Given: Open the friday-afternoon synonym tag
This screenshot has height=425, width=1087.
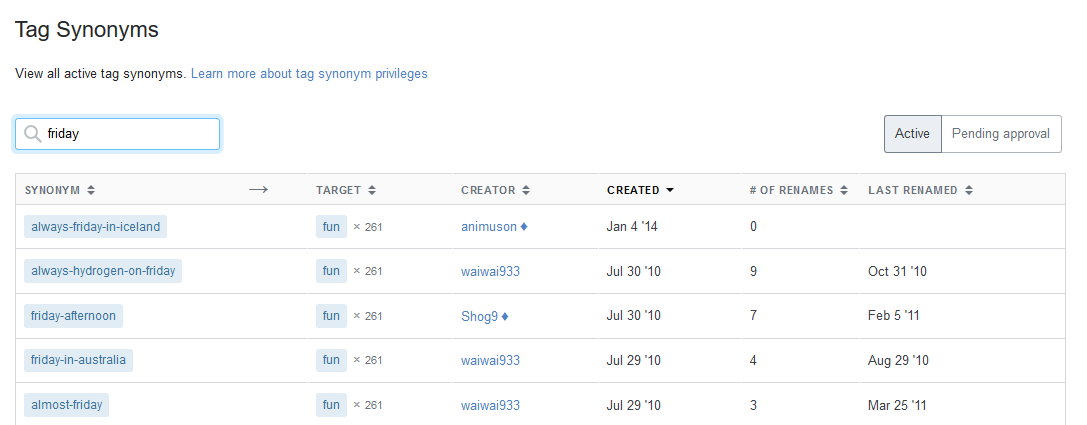Looking at the screenshot, I should click(73, 316).
